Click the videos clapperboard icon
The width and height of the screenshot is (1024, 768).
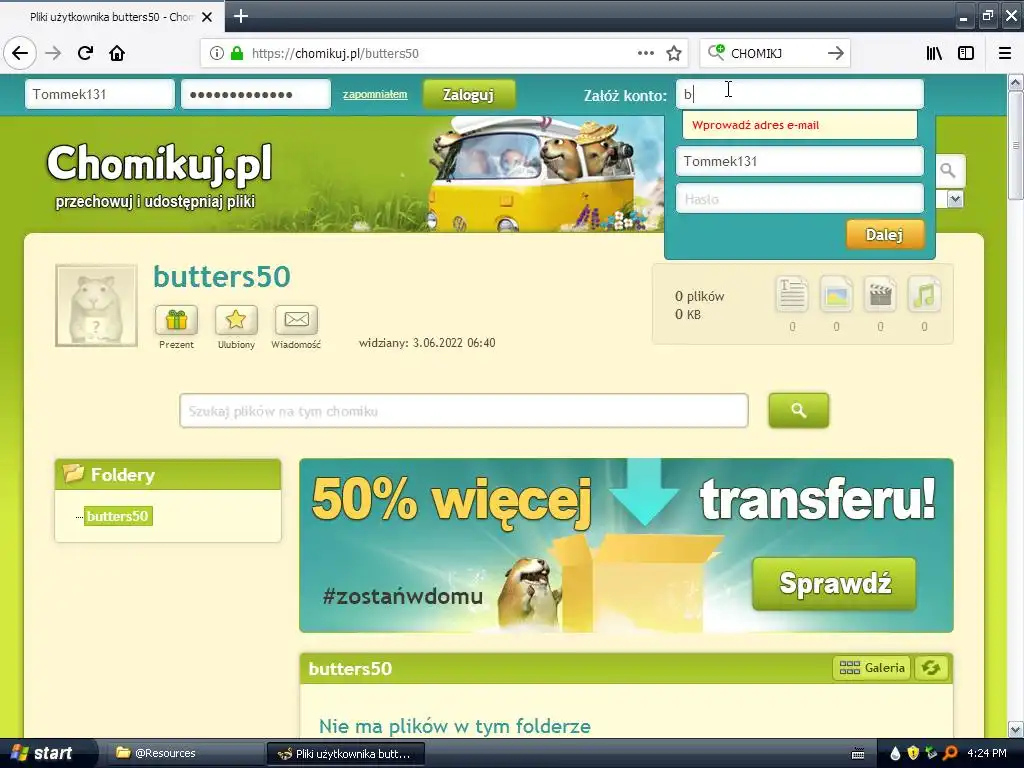coord(880,295)
